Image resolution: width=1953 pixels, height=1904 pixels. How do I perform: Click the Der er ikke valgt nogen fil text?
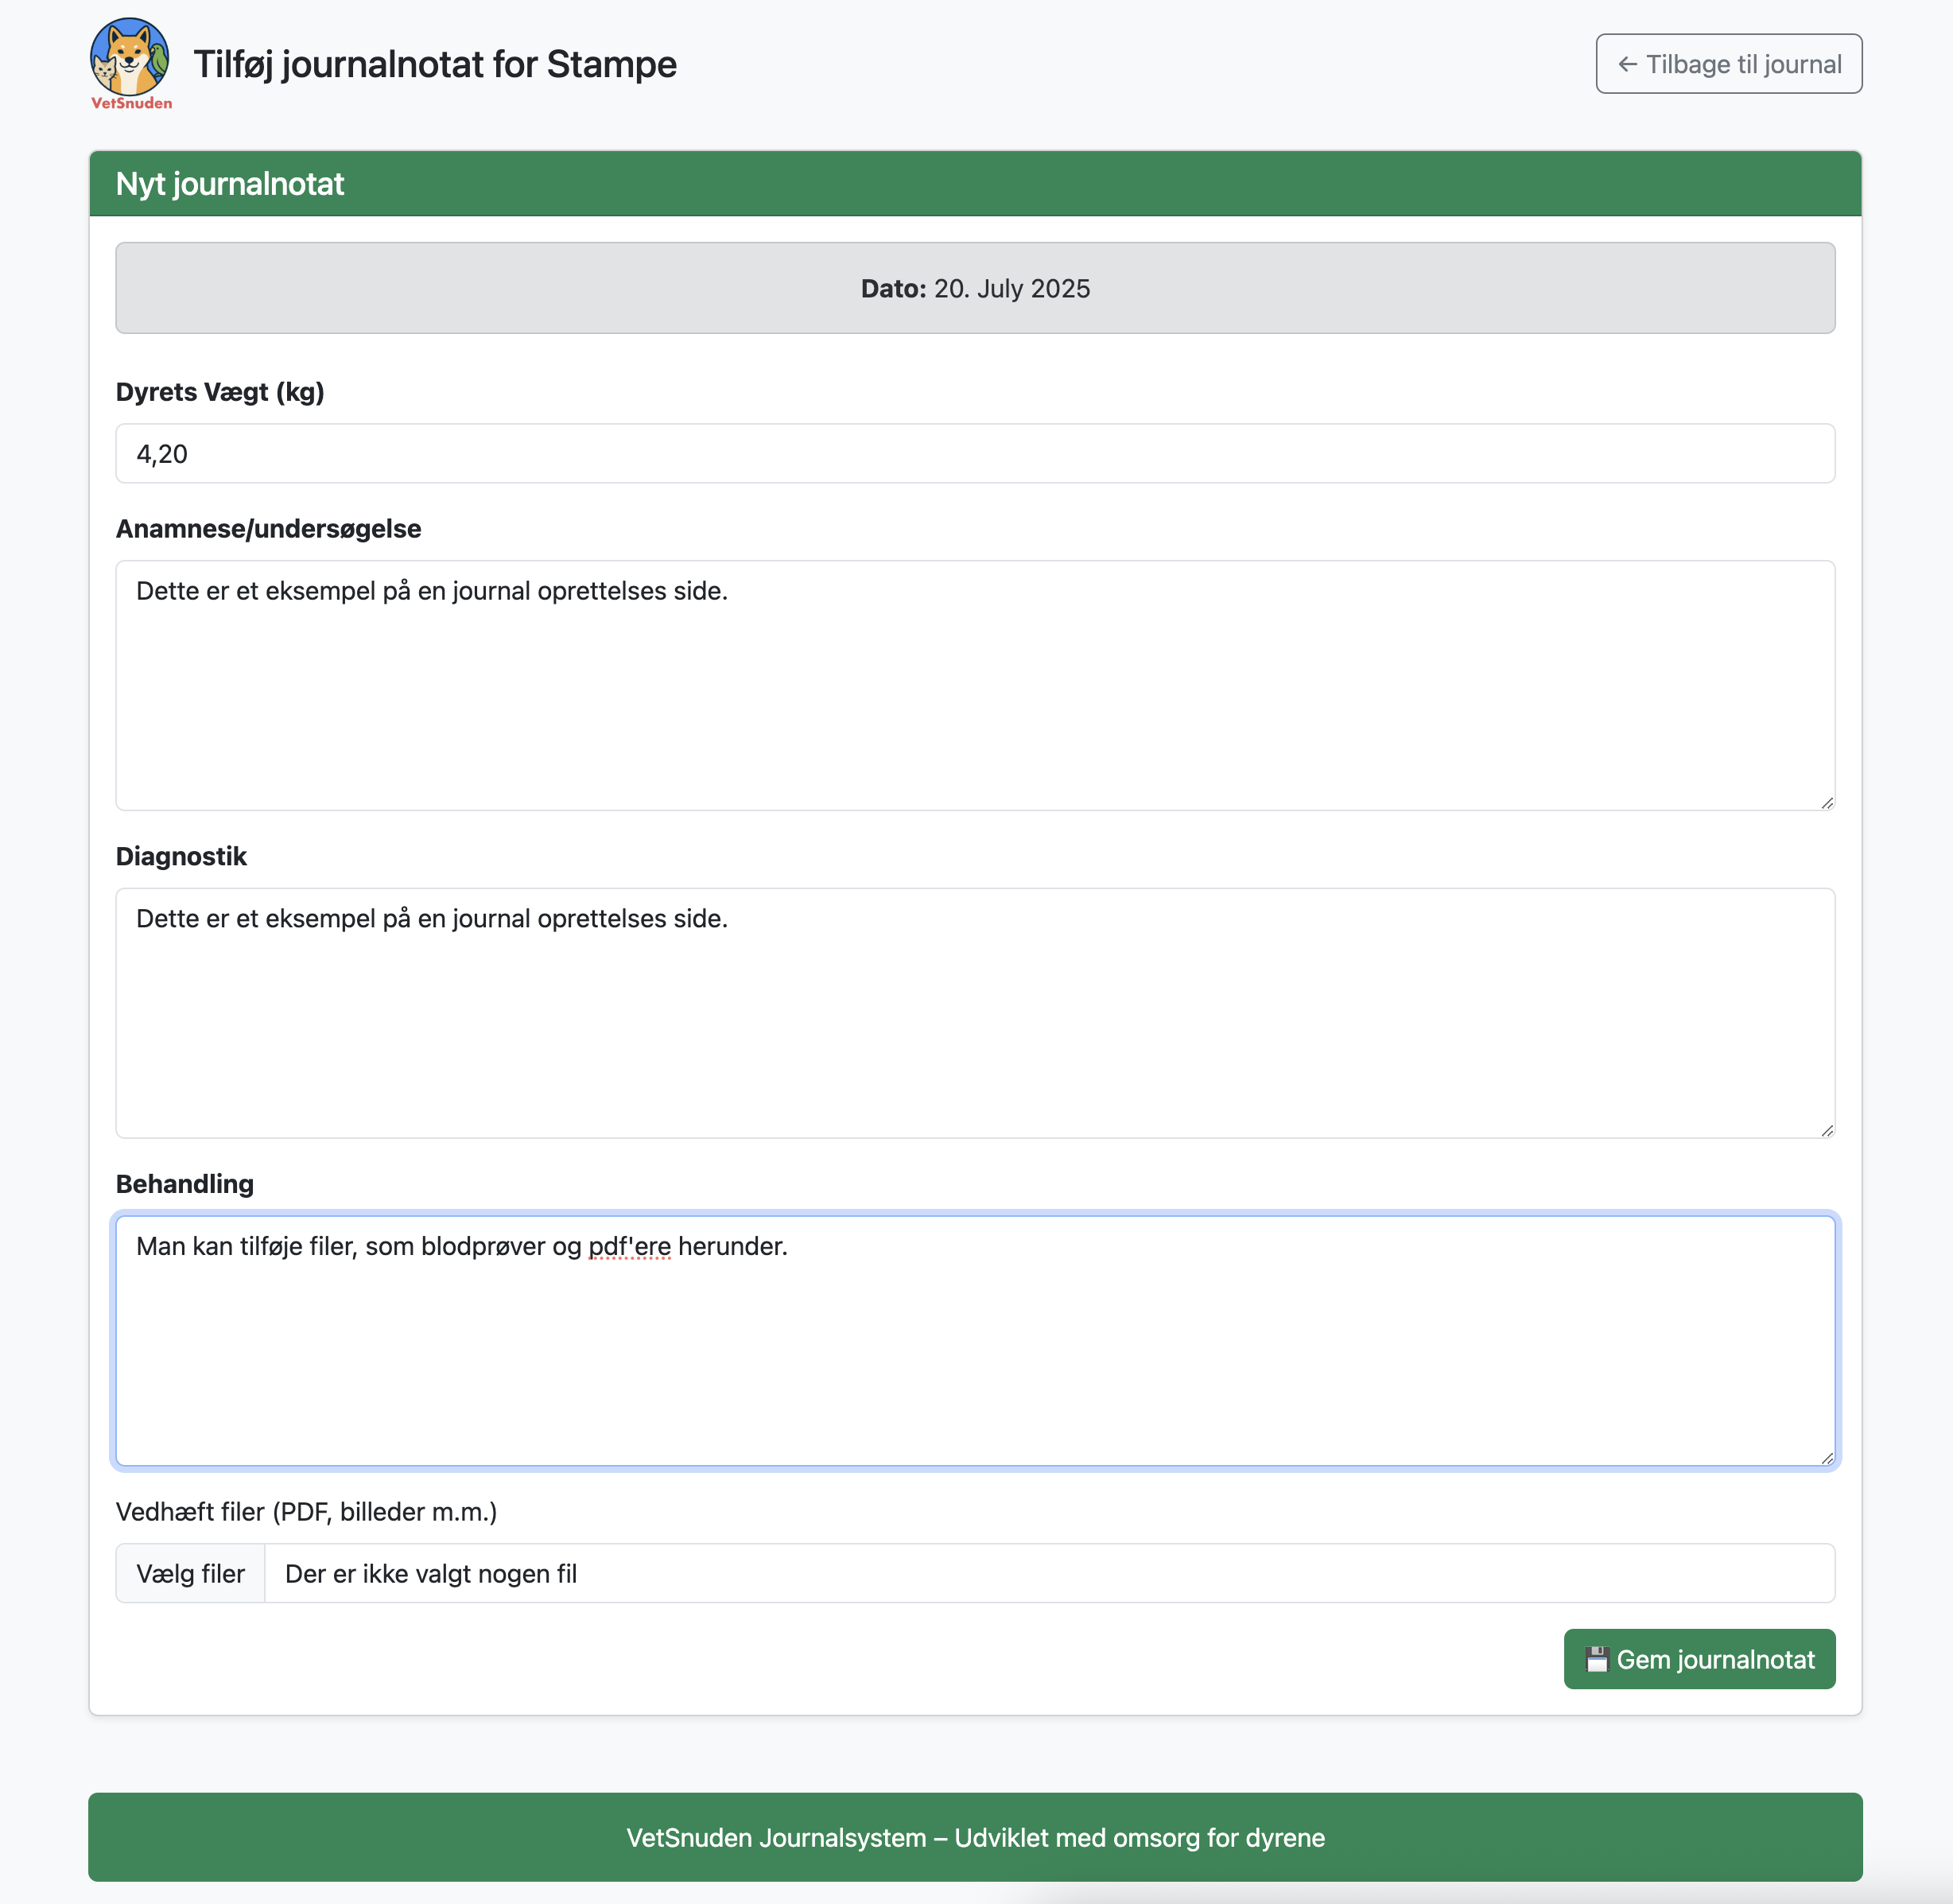pyautogui.click(x=430, y=1573)
